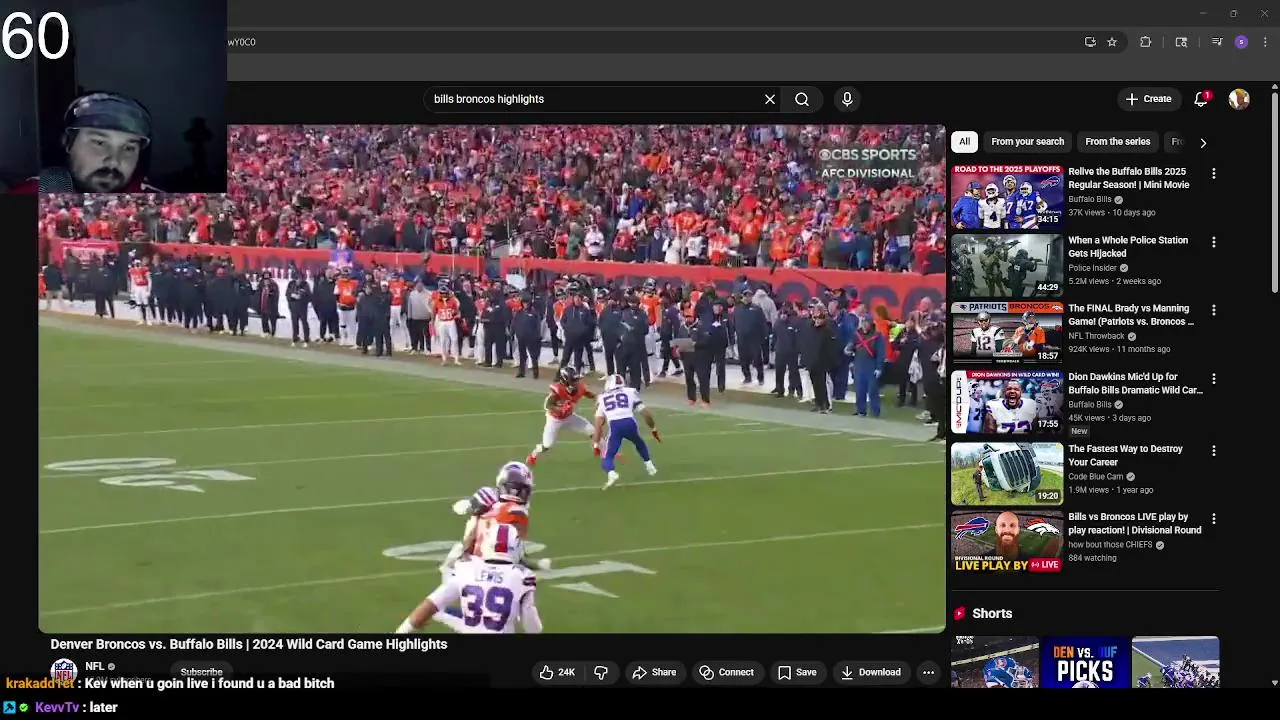Click the Denver Broncos vs. Buffalo Bills title
This screenshot has width=1280, height=720.
pyautogui.click(x=249, y=644)
